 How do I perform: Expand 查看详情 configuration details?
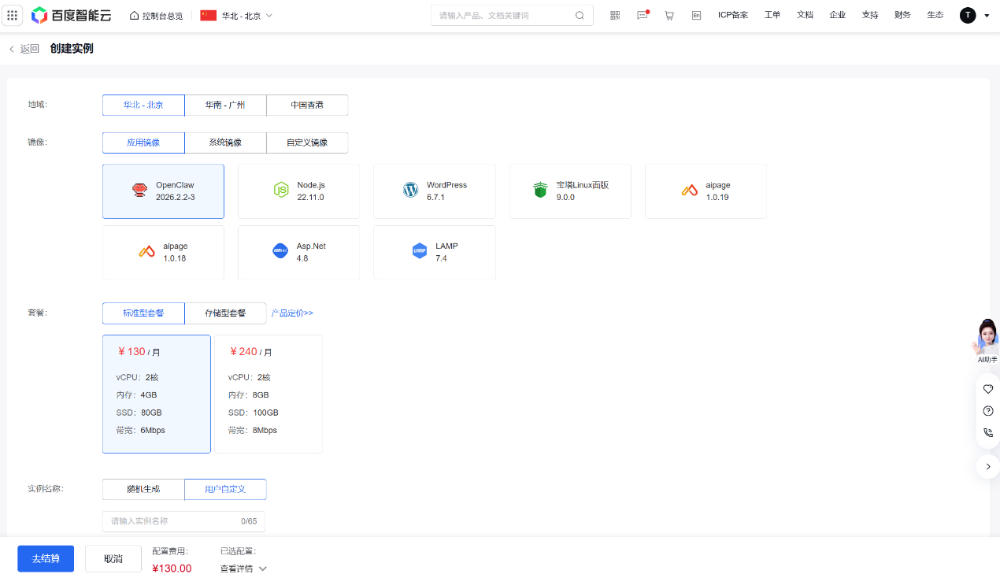243,568
